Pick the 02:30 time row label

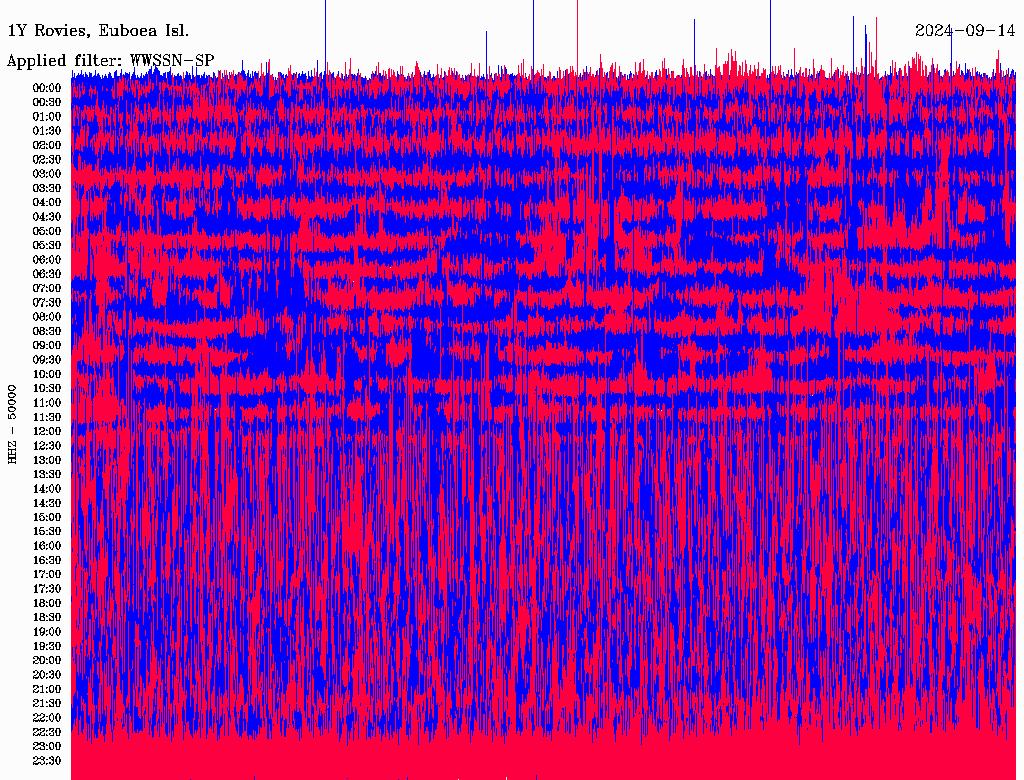tap(47, 159)
